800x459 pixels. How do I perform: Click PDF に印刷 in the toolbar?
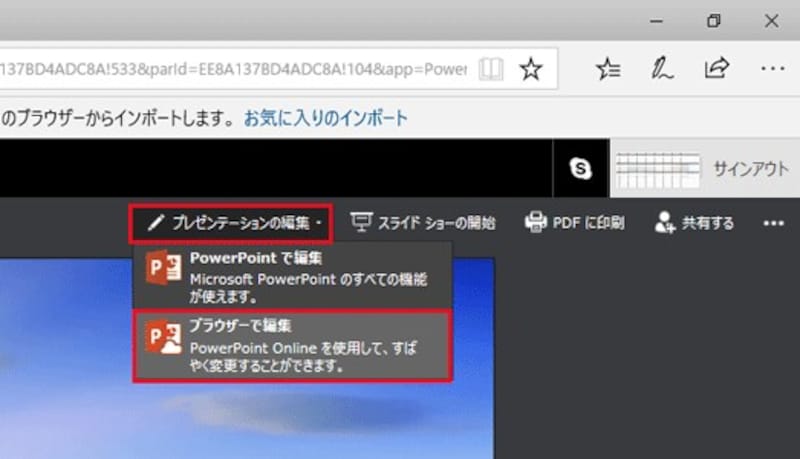pos(575,223)
